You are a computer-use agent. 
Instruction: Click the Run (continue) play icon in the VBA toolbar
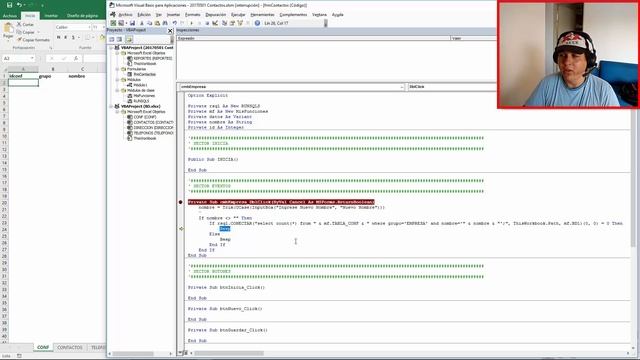click(191, 23)
